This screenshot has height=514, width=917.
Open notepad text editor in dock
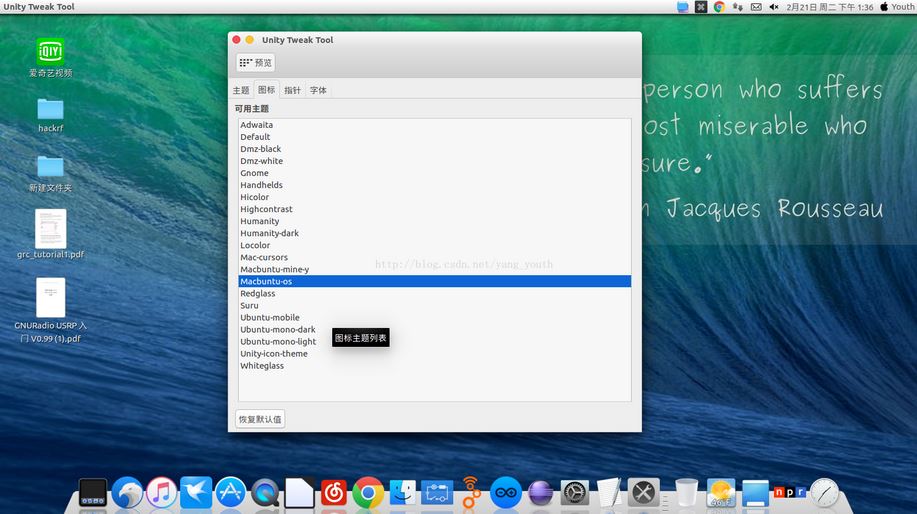click(609, 492)
